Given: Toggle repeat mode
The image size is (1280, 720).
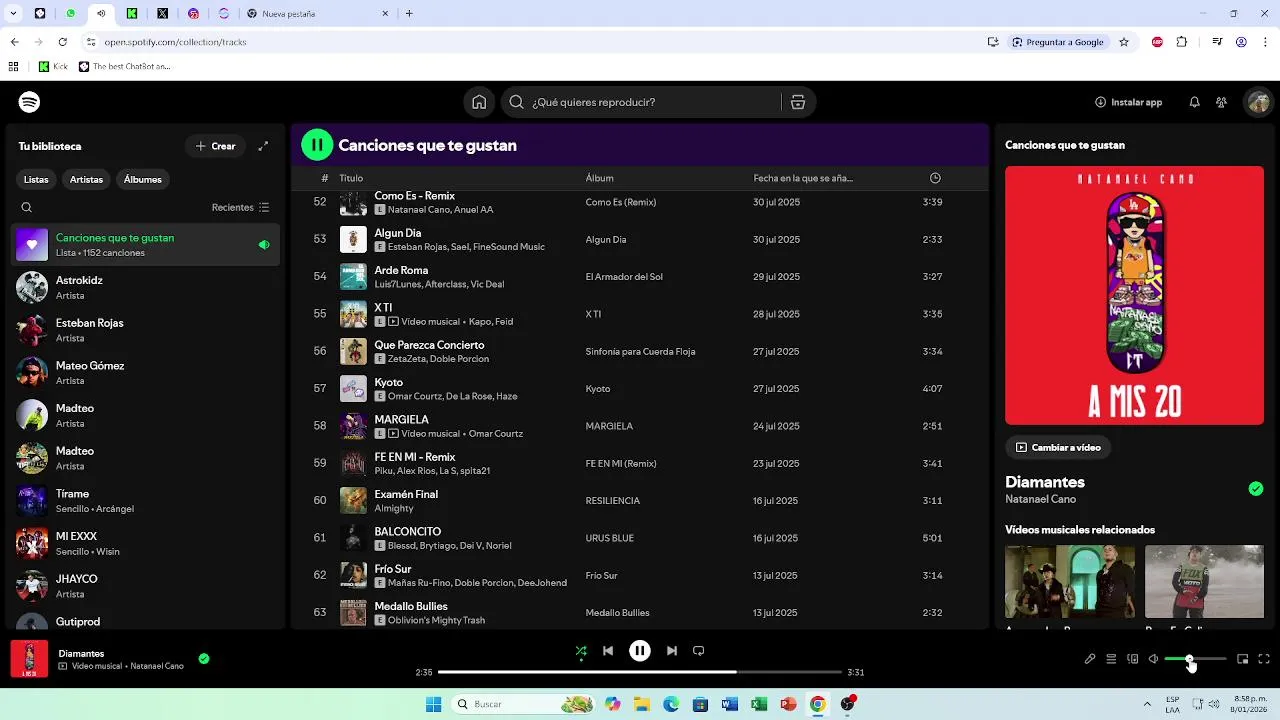Looking at the screenshot, I should point(699,651).
